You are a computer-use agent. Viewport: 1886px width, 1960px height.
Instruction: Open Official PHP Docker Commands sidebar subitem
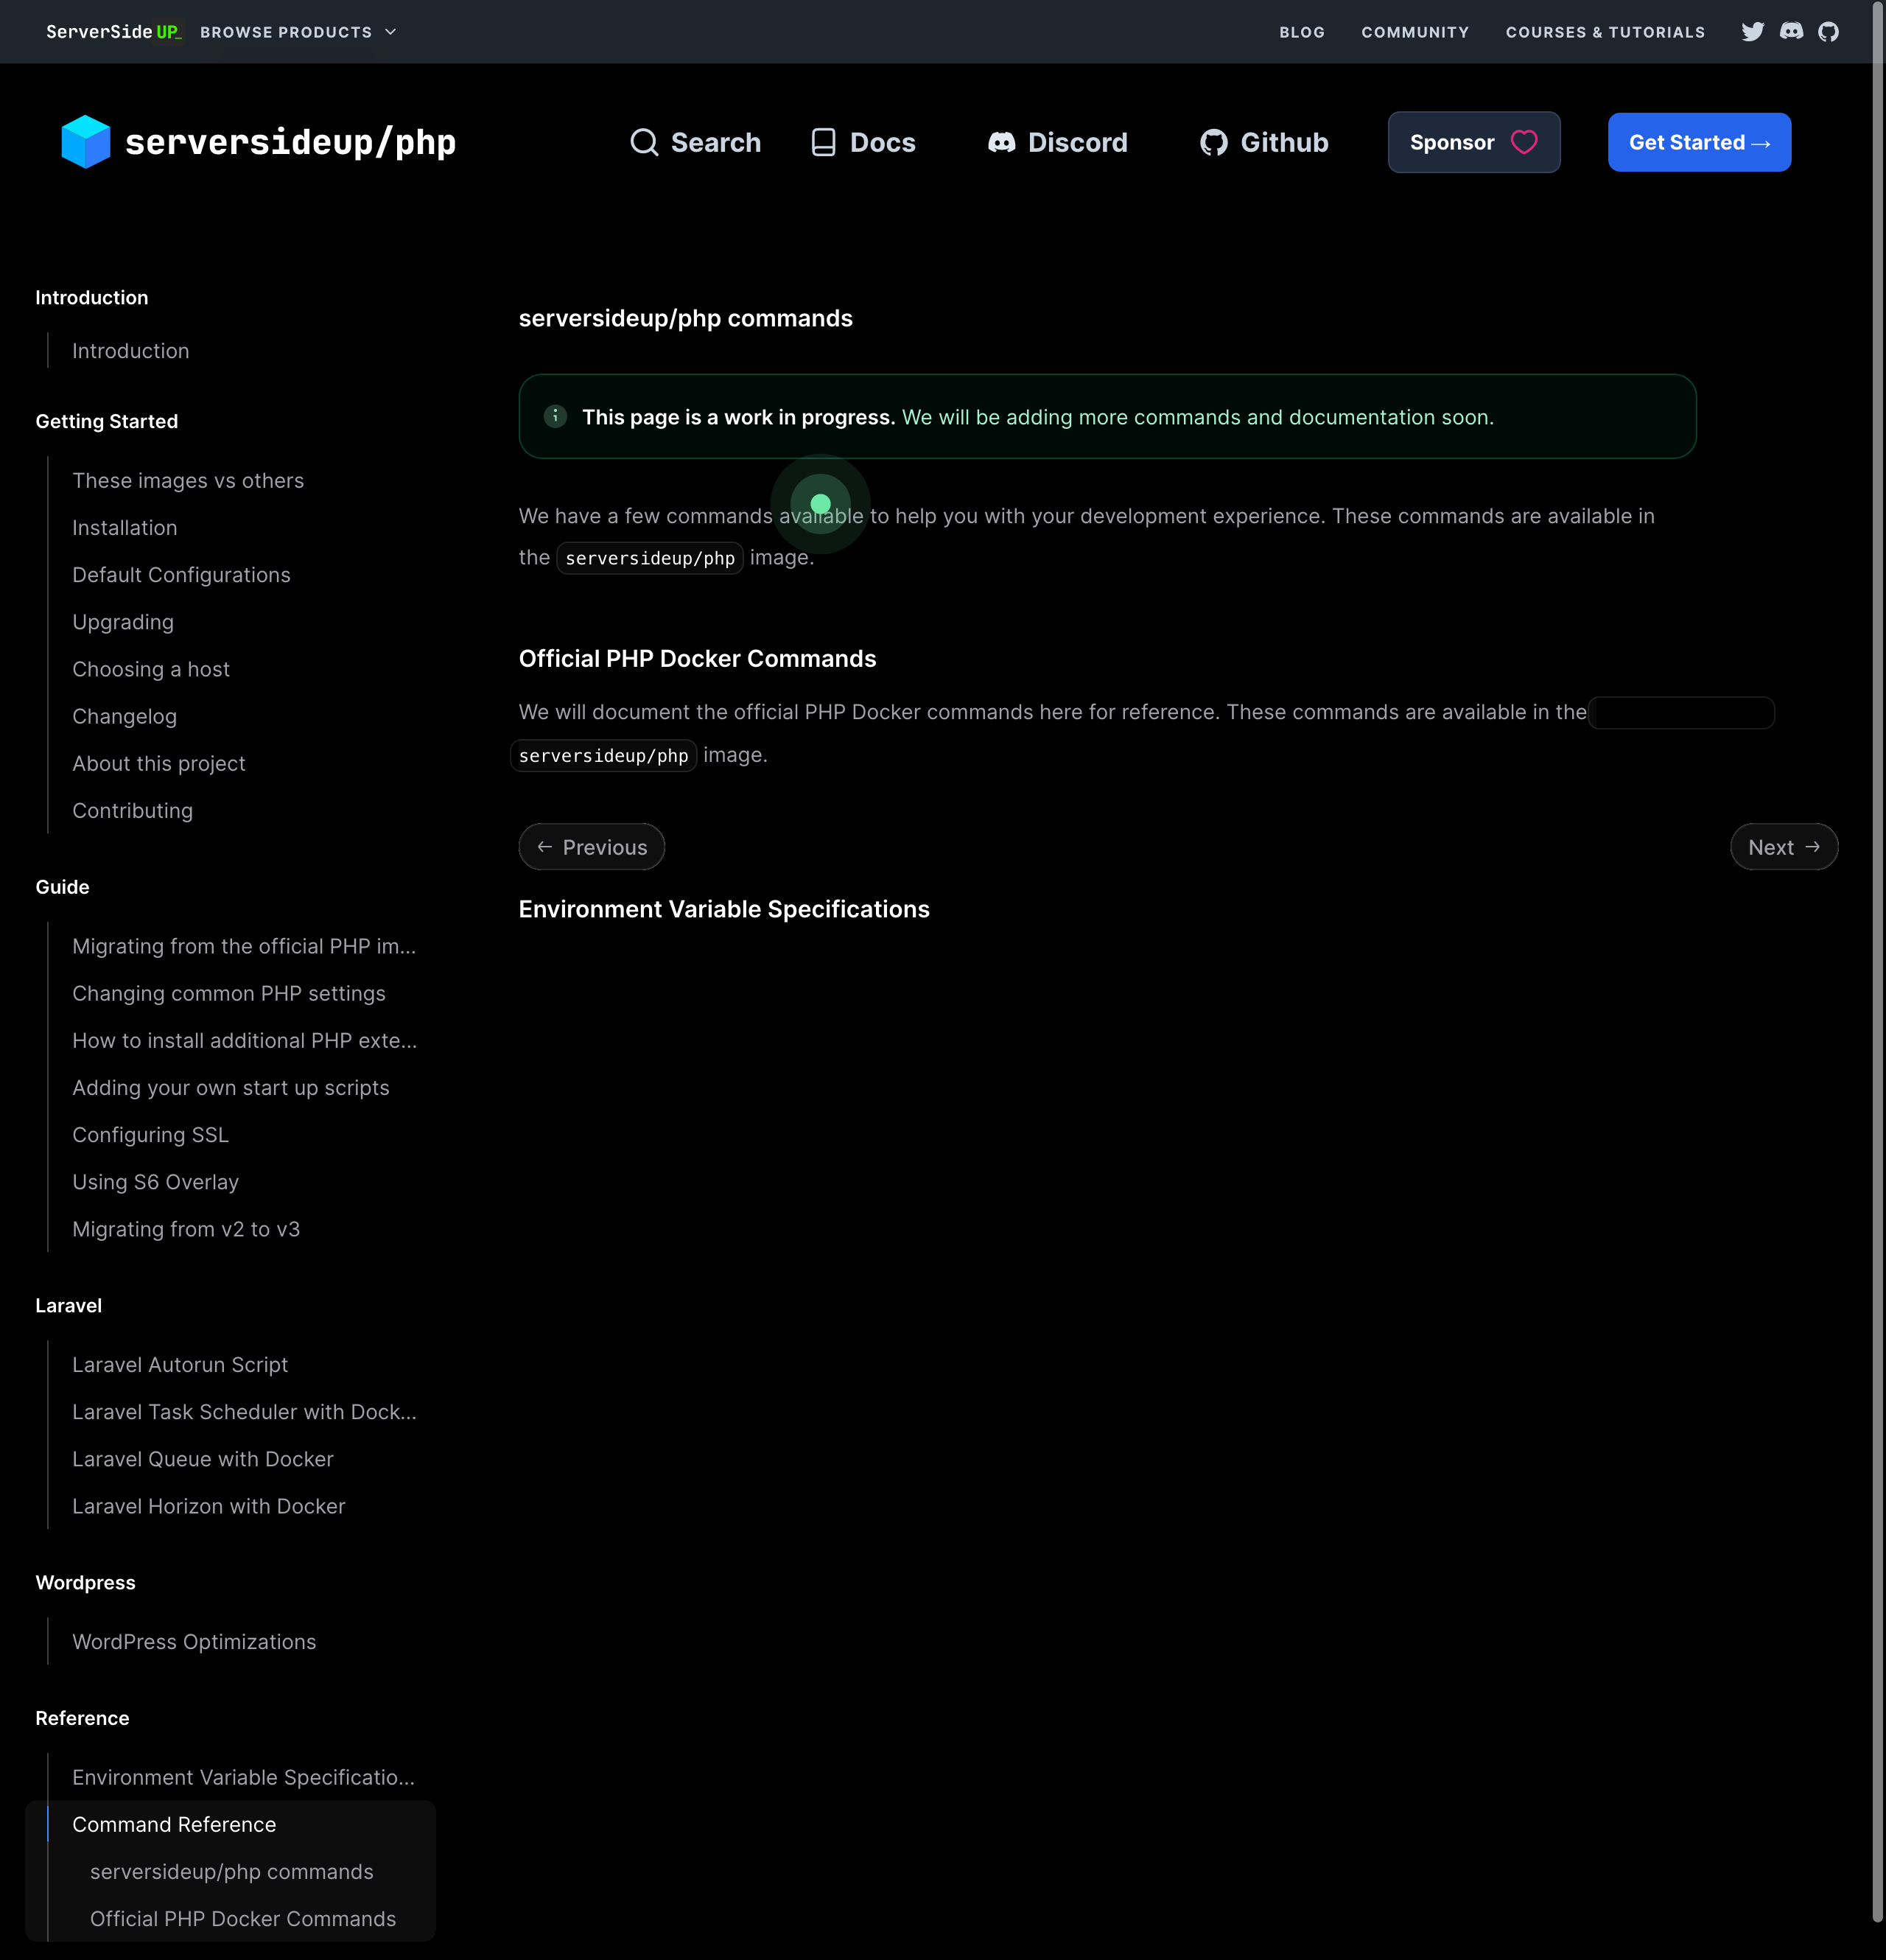(x=243, y=1918)
